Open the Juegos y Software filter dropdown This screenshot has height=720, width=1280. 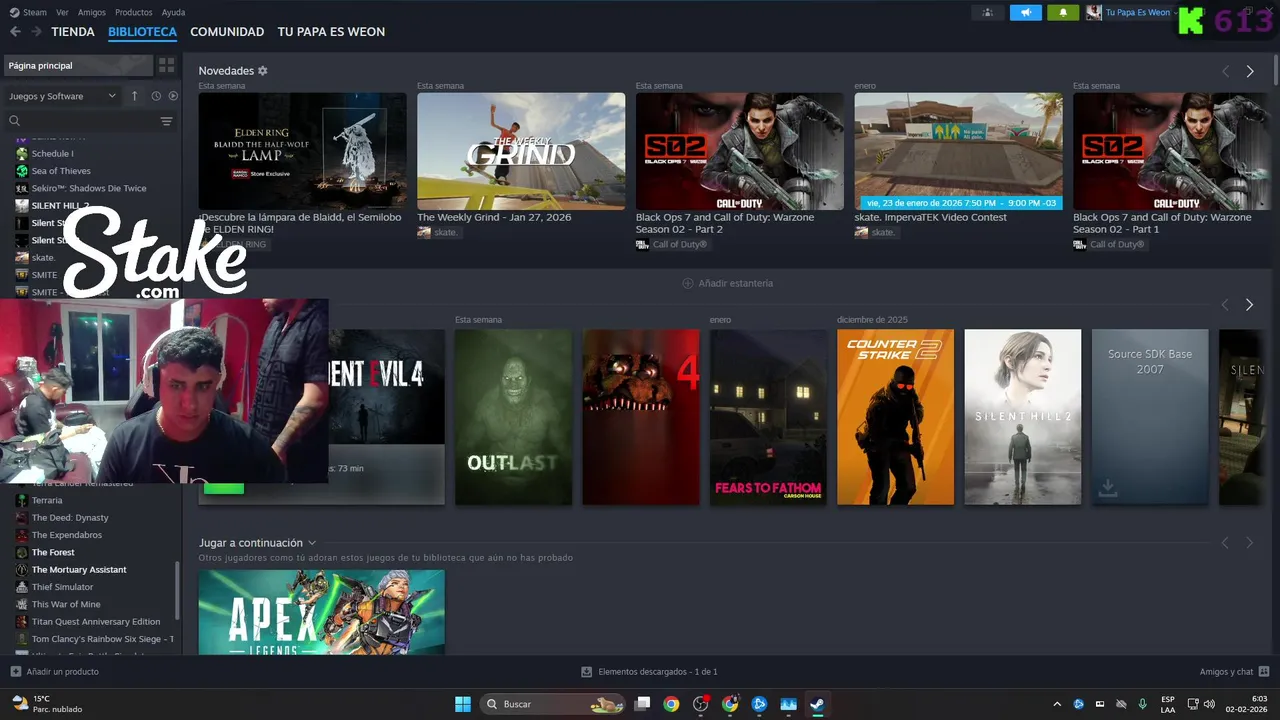pyautogui.click(x=62, y=96)
